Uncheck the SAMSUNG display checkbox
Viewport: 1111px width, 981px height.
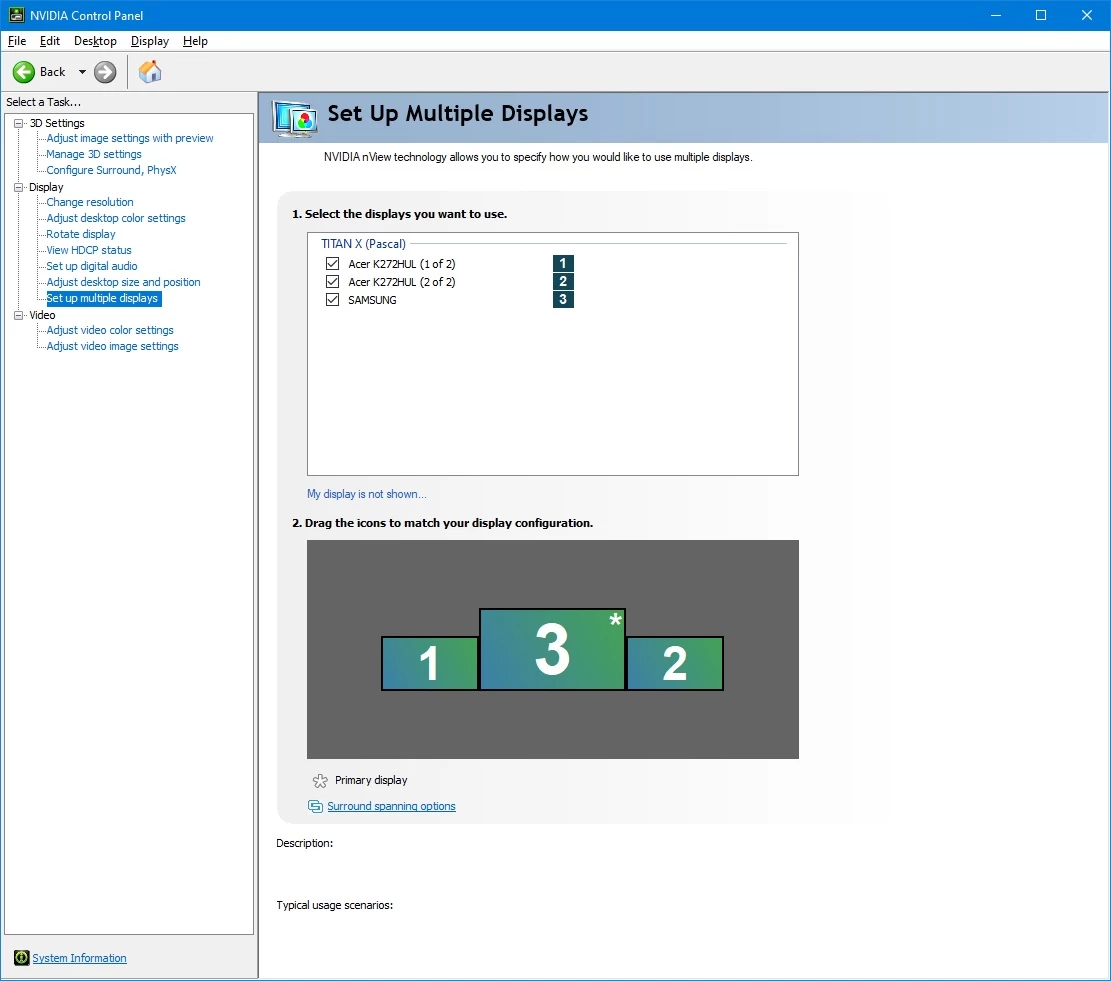[x=332, y=300]
